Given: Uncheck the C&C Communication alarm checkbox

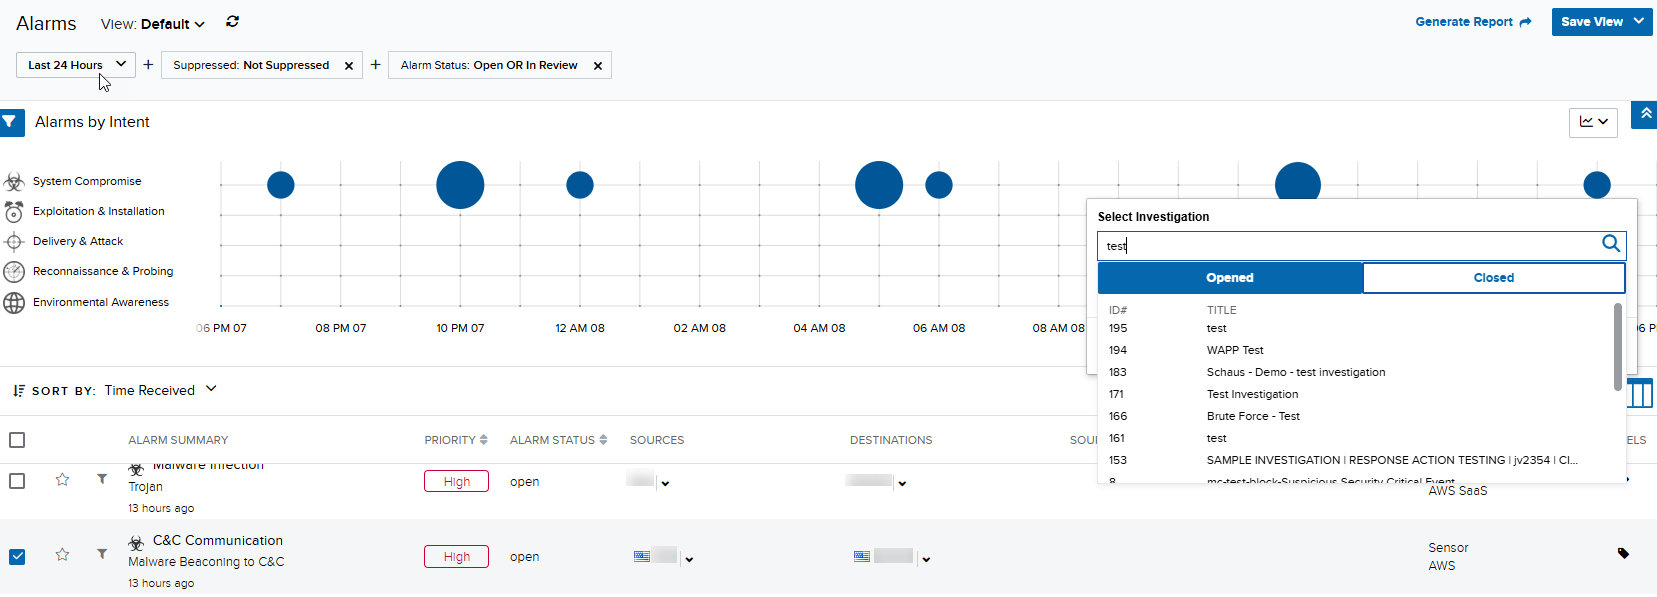Looking at the screenshot, I should pos(17,556).
